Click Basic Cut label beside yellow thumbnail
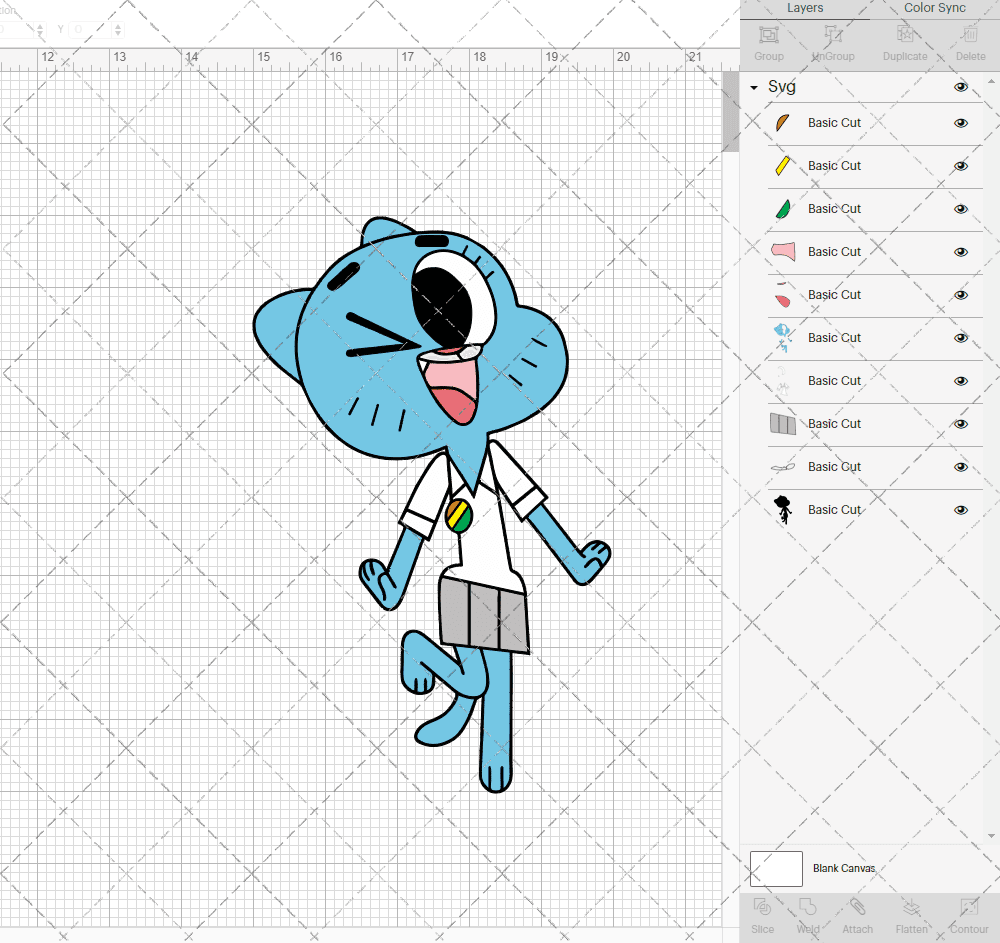 coord(834,166)
